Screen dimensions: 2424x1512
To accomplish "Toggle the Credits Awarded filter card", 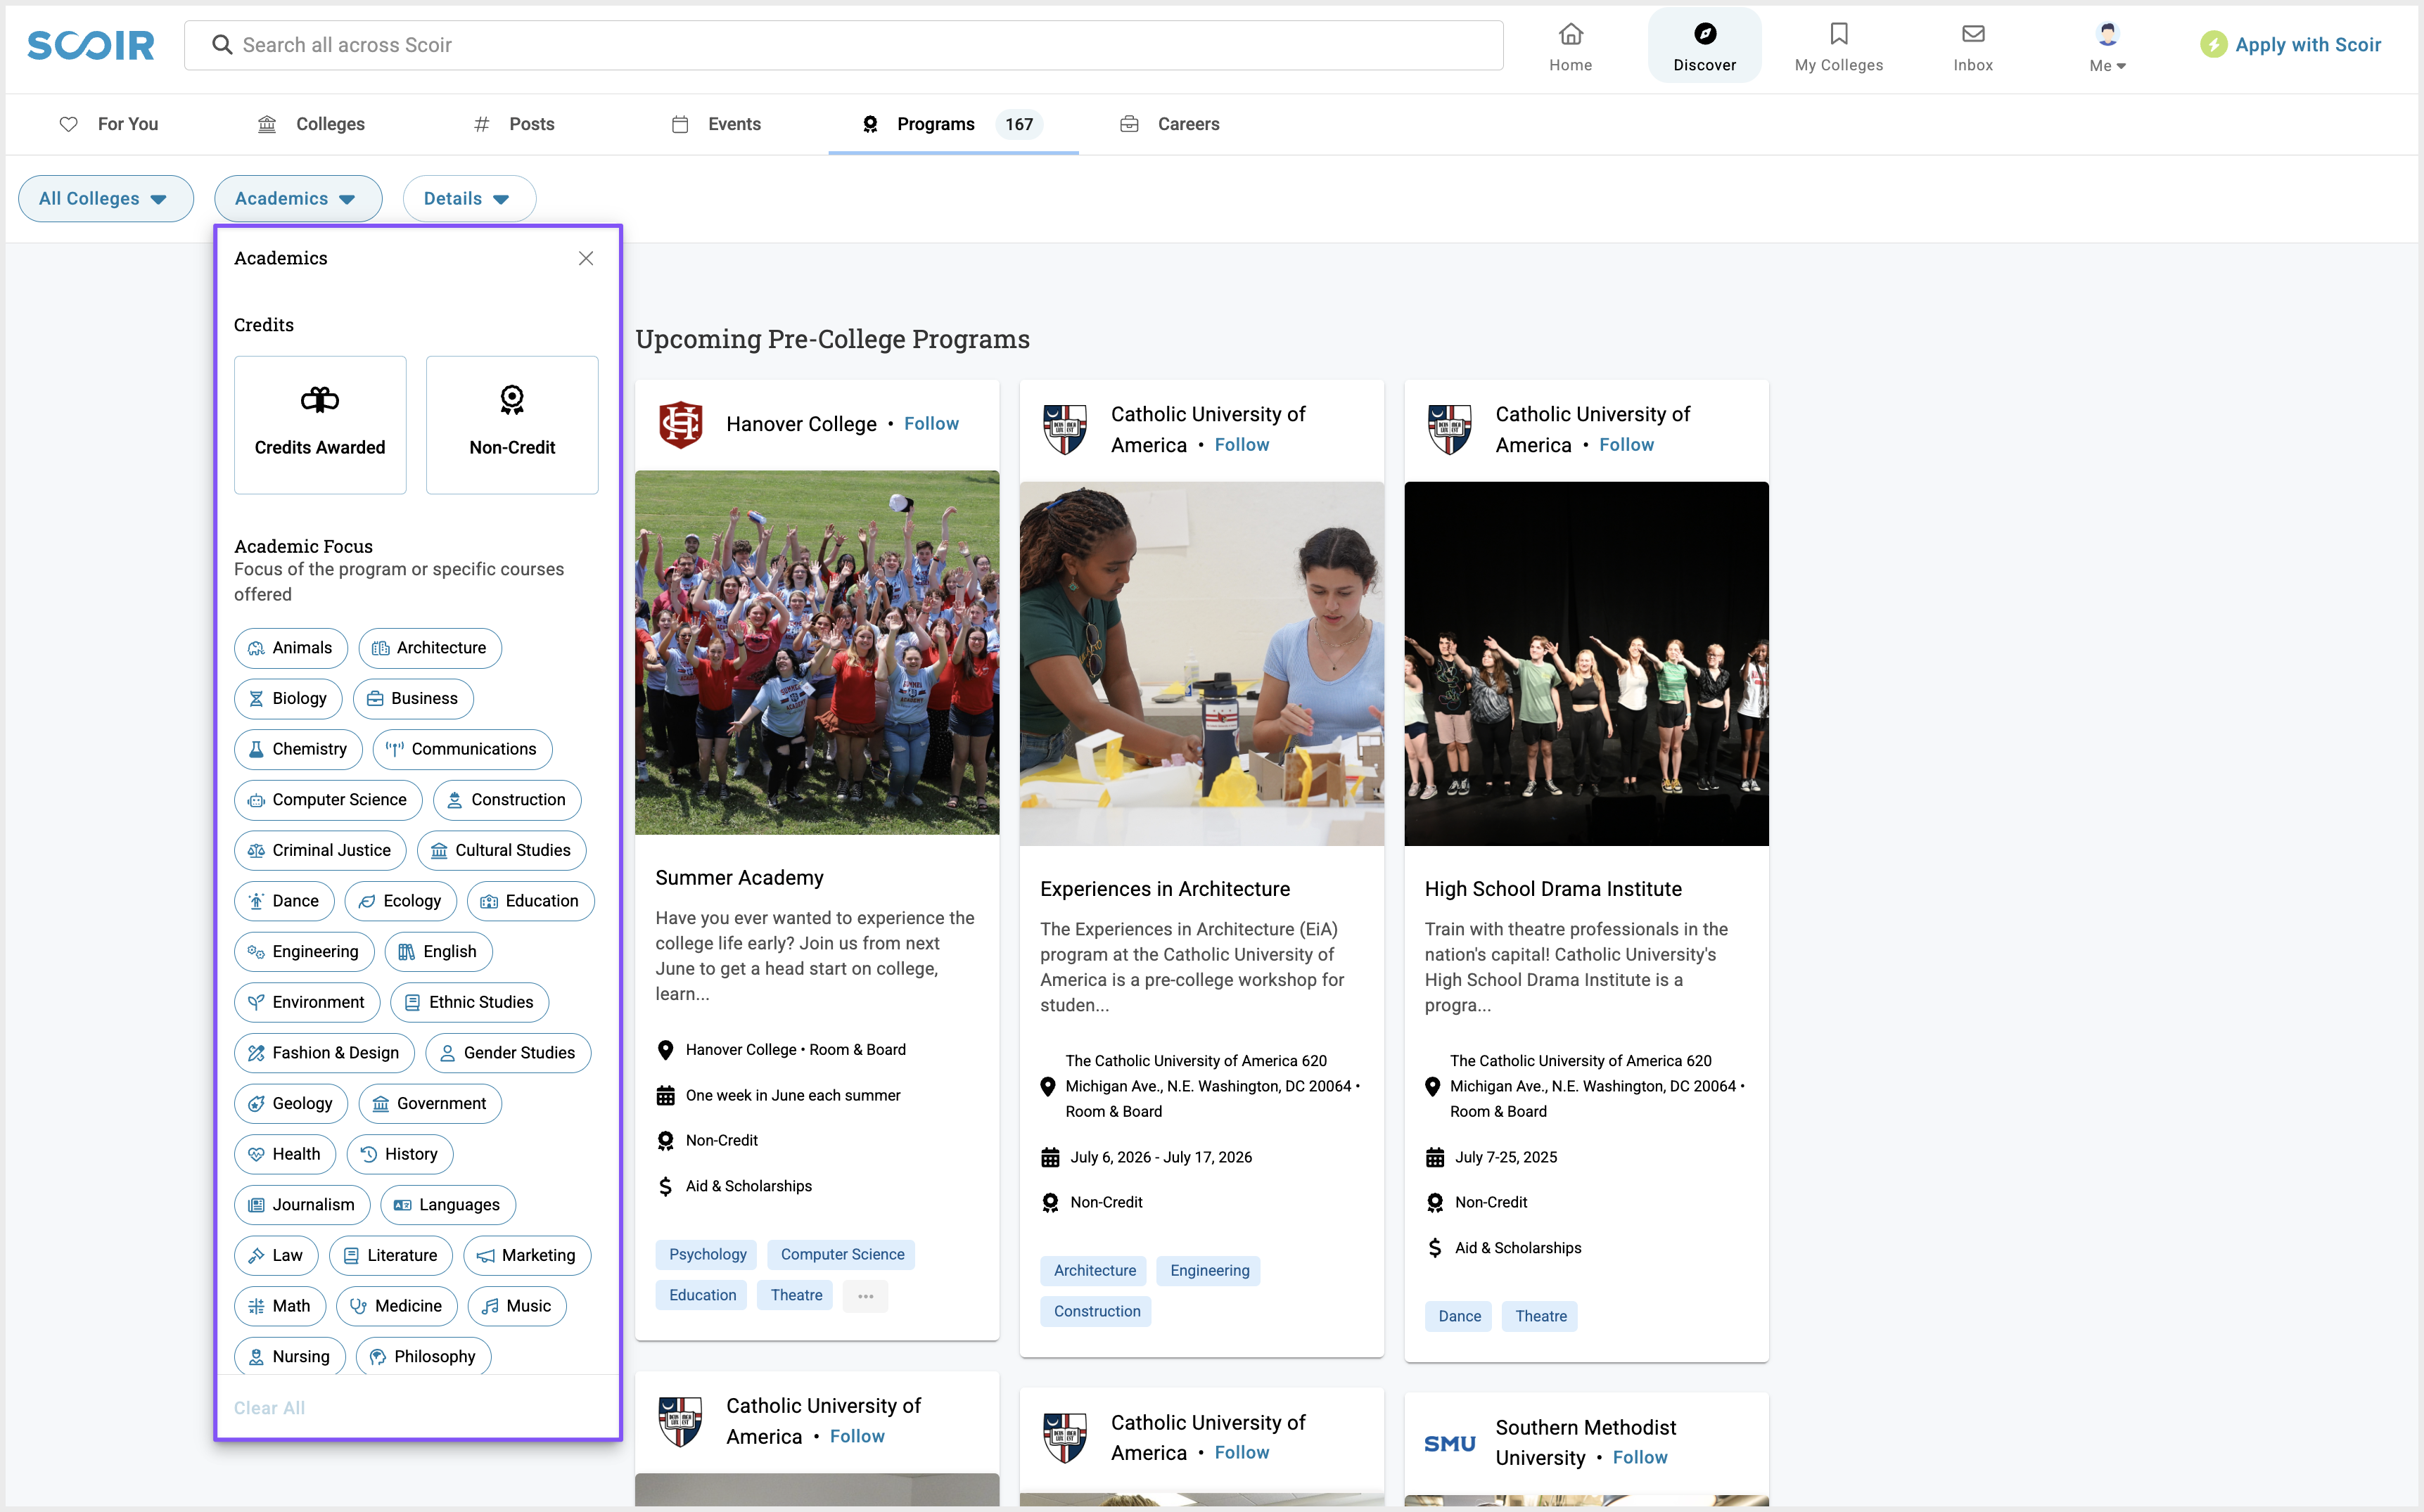I will click(x=320, y=425).
